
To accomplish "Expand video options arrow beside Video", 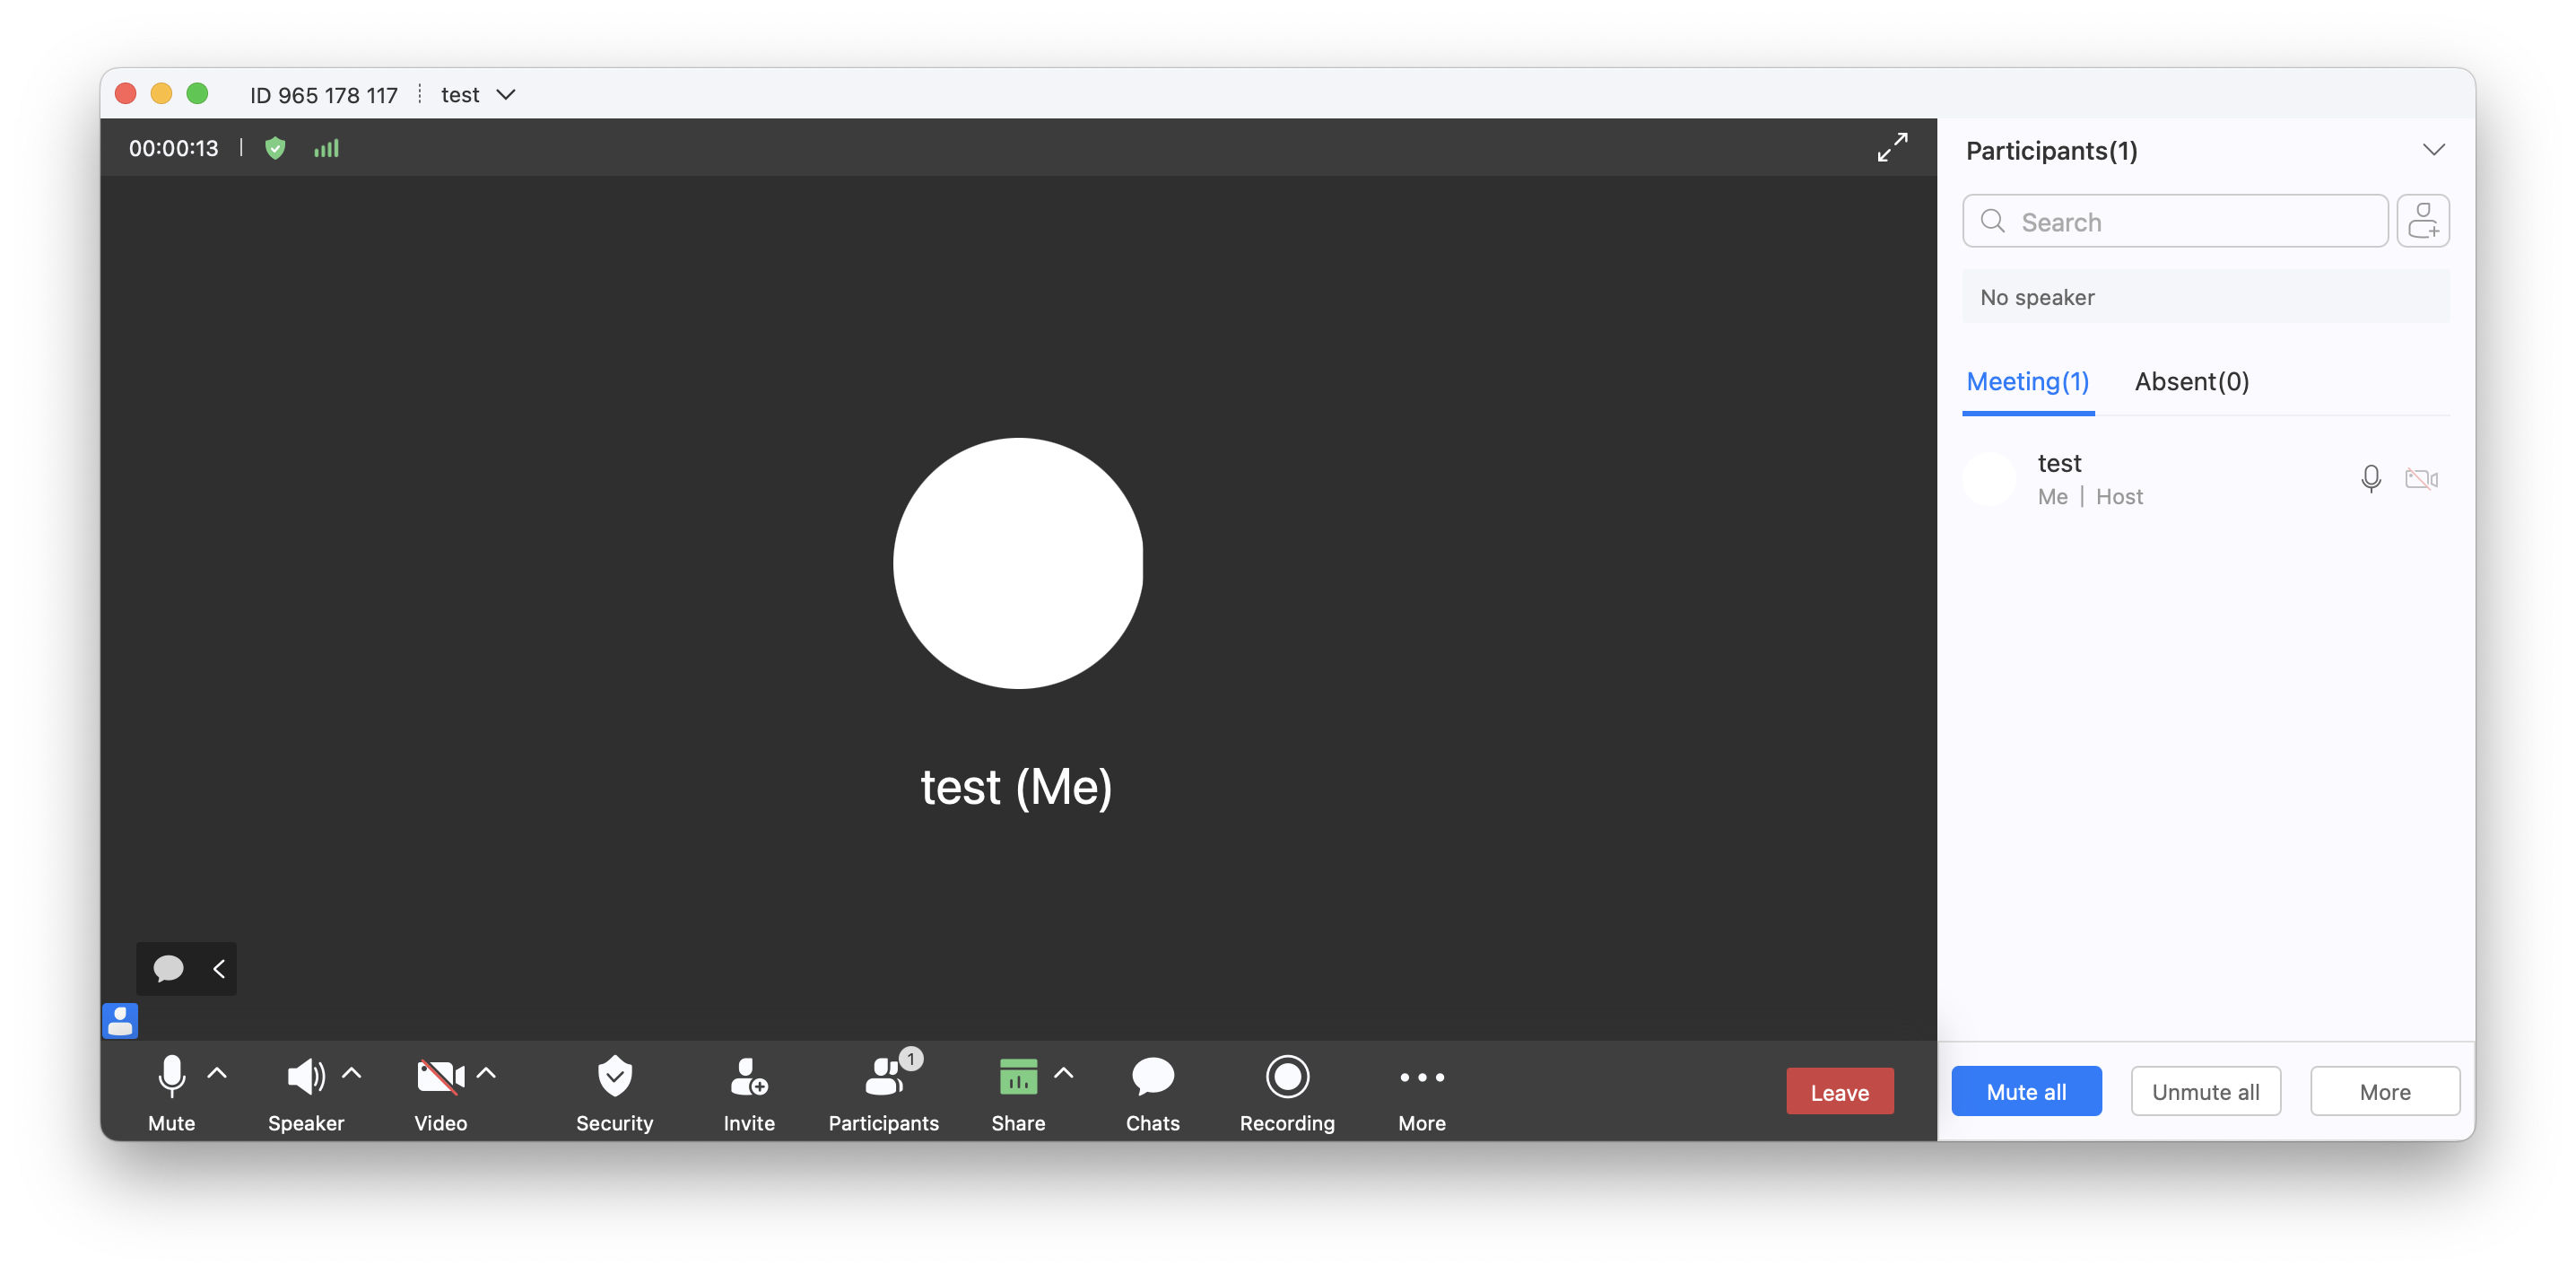I will [x=486, y=1074].
